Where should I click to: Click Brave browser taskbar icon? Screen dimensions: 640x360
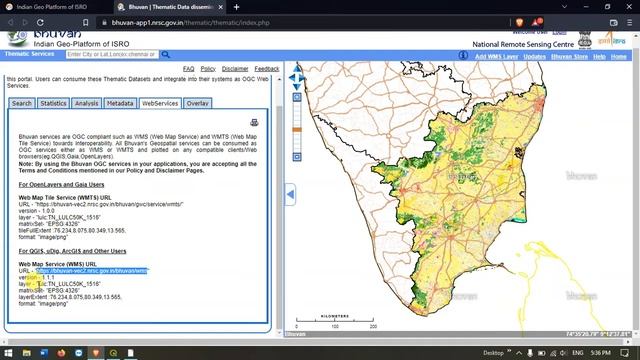(x=96, y=353)
